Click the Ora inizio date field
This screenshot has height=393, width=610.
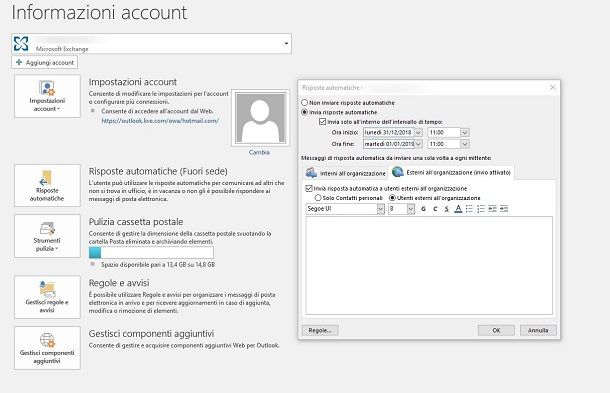[389, 133]
